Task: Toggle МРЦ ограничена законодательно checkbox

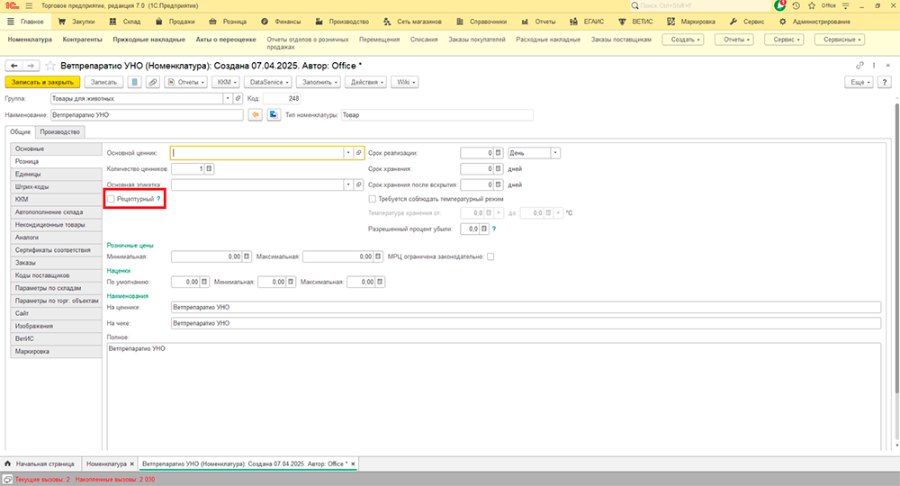Action: pyautogui.click(x=491, y=256)
